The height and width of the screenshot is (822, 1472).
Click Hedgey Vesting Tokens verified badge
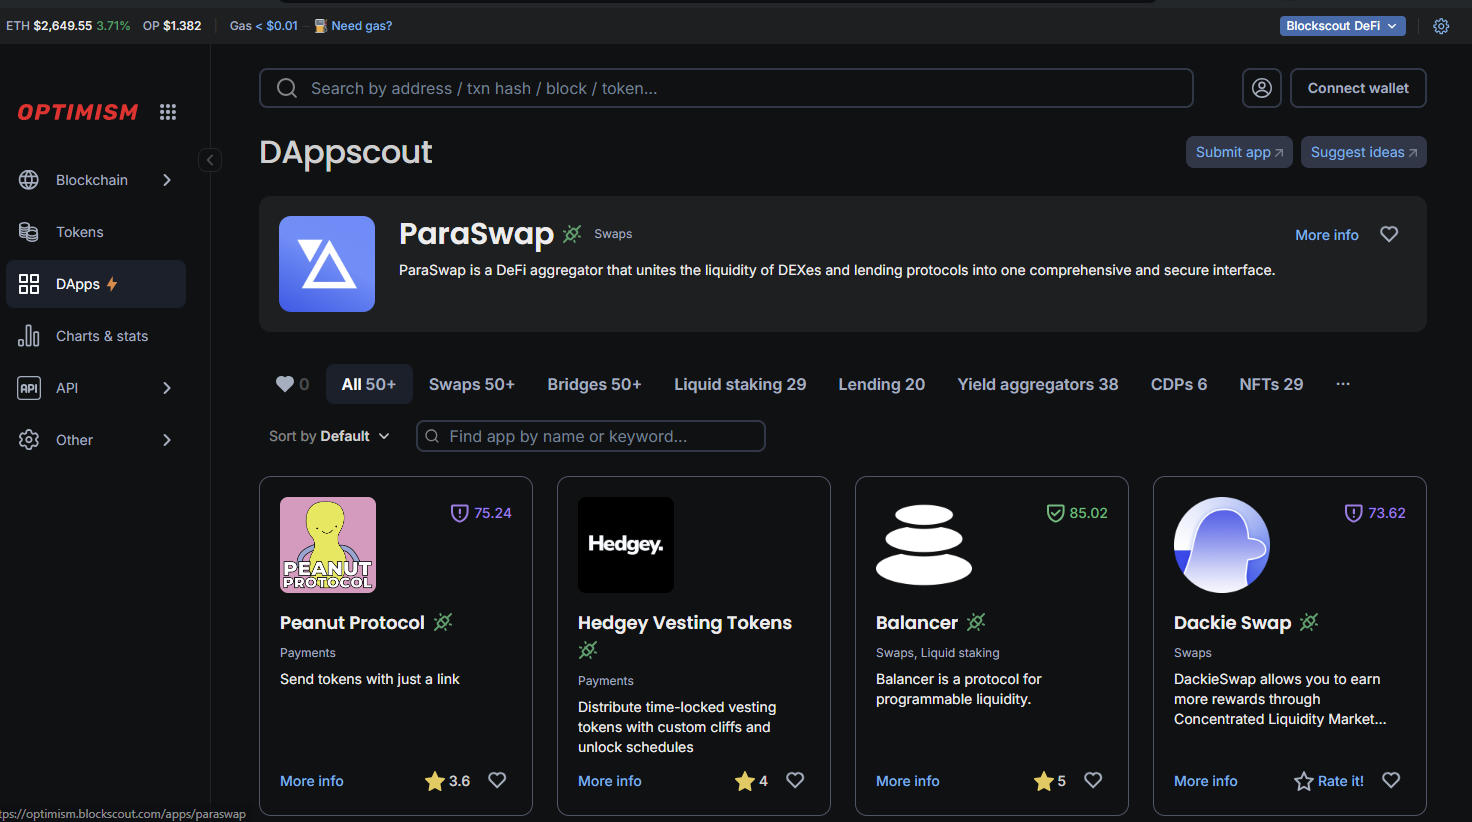[x=588, y=650]
